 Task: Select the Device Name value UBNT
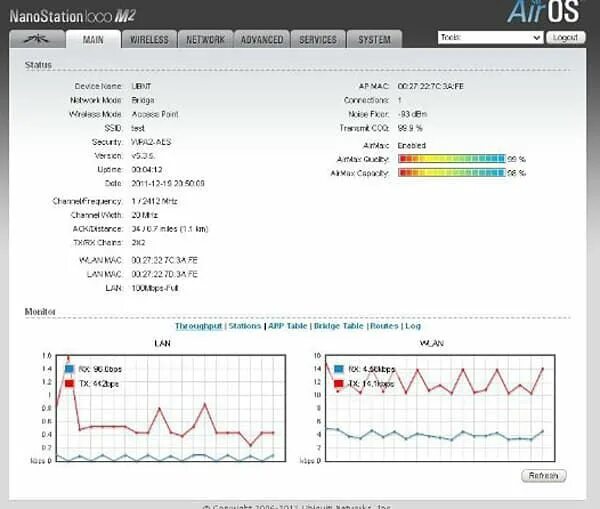coord(141,86)
